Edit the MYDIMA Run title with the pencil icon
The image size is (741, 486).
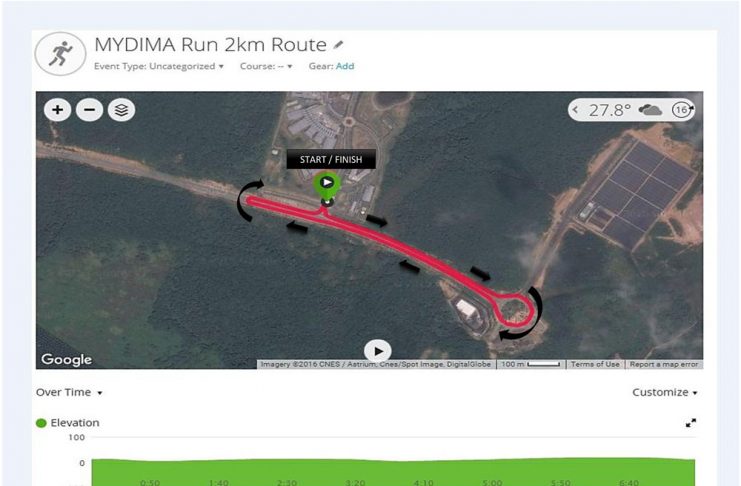[x=338, y=45]
